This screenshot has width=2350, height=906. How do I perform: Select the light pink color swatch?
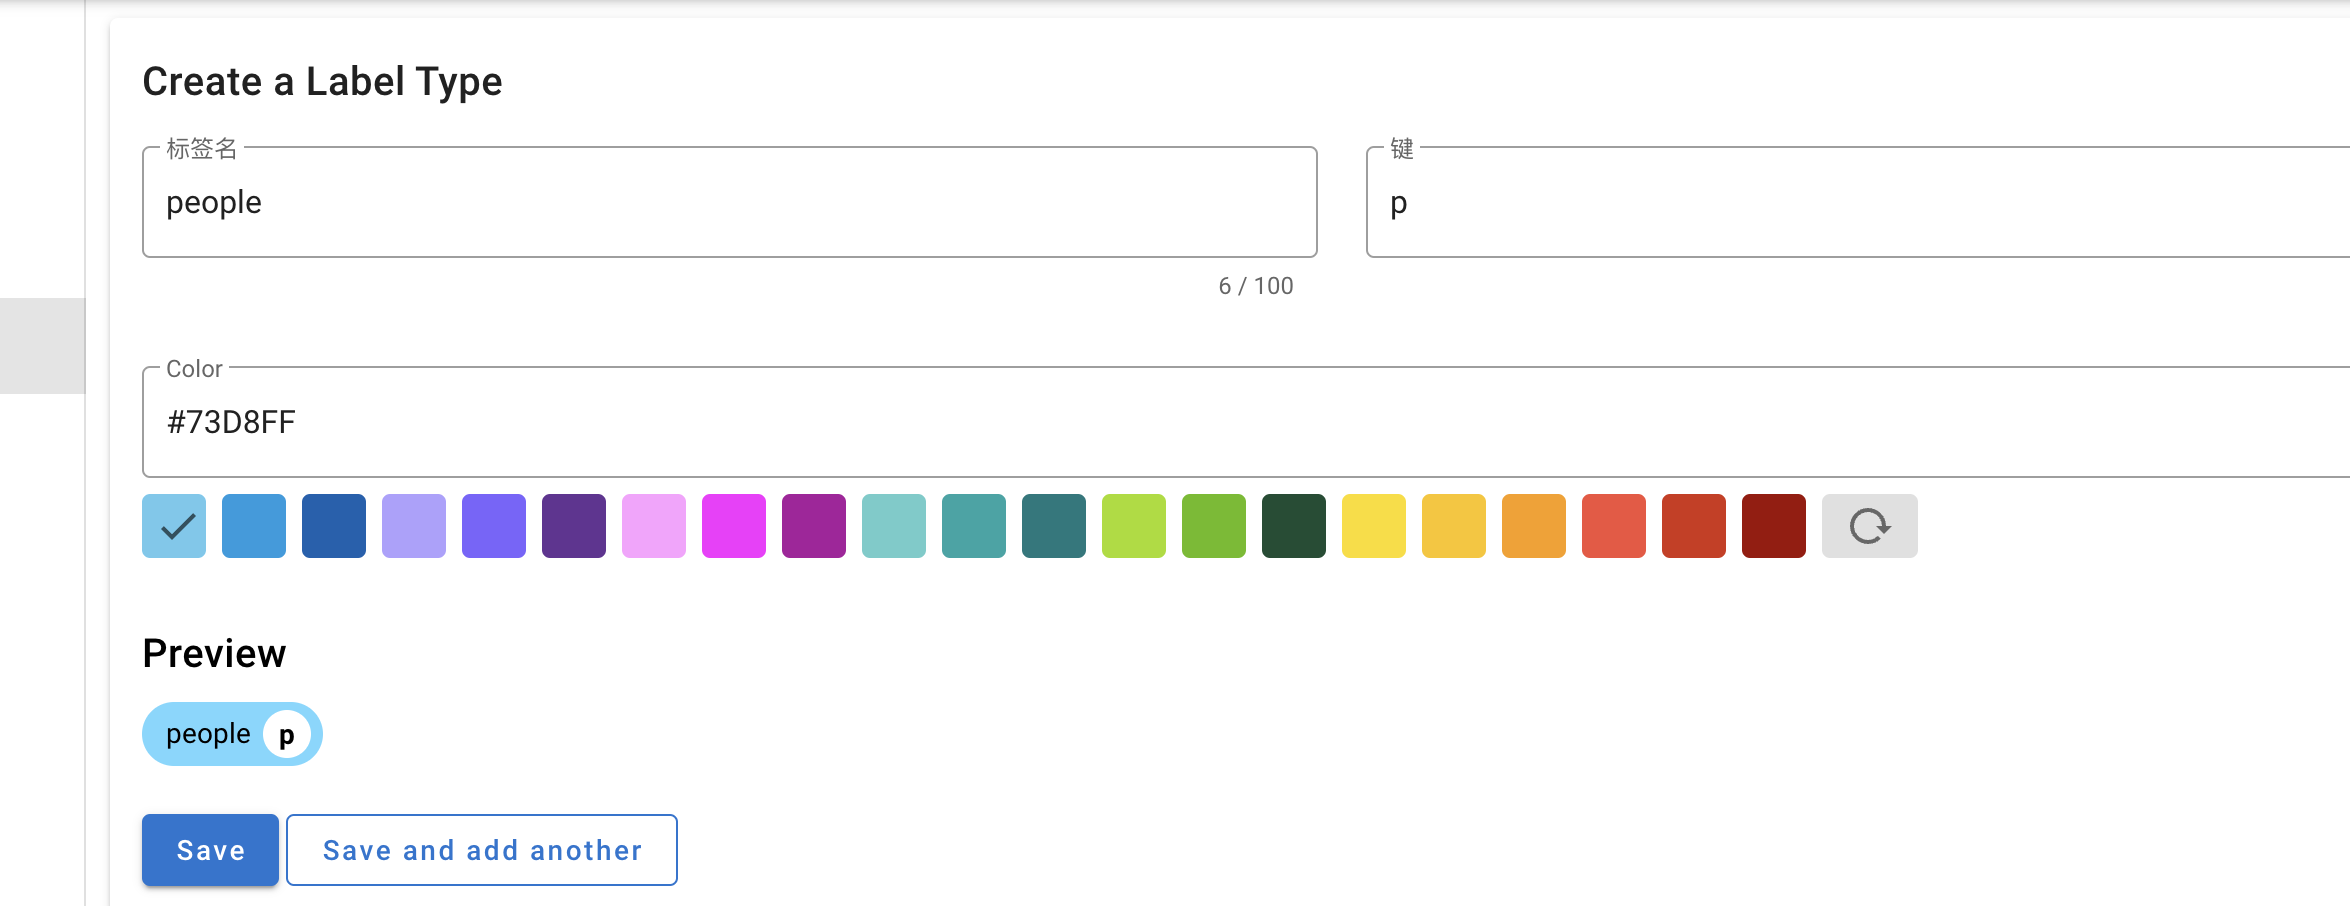coord(654,526)
